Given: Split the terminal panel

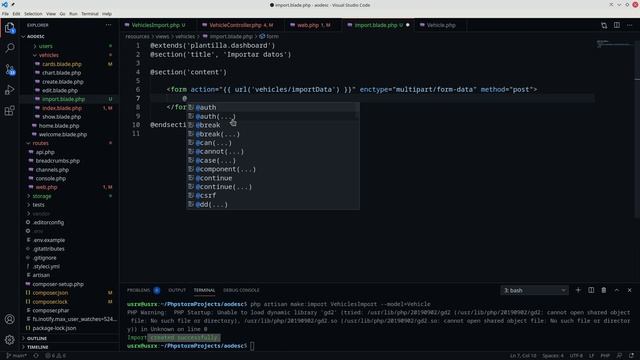Looking at the screenshot, I should click(591, 290).
